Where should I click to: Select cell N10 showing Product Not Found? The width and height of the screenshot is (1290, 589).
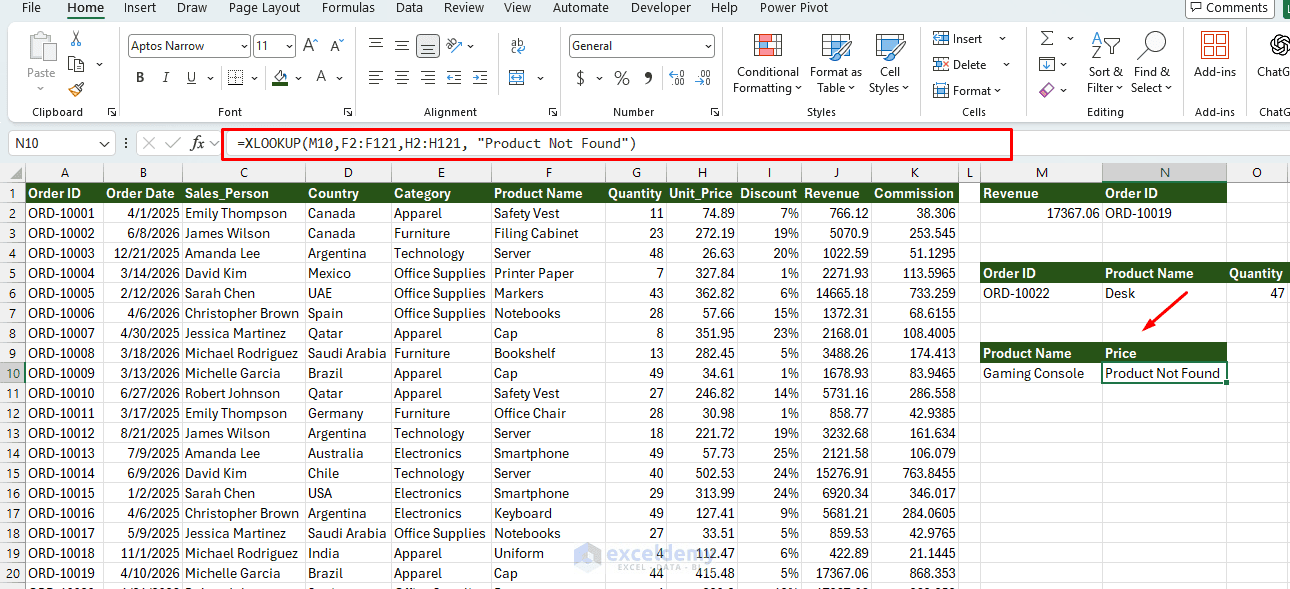[1164, 373]
